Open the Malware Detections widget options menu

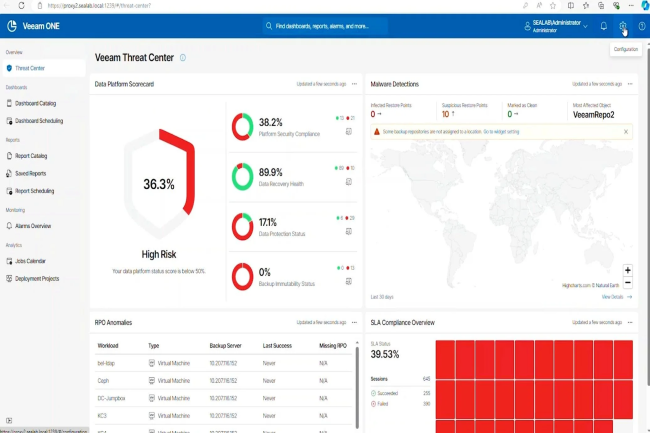(630, 84)
